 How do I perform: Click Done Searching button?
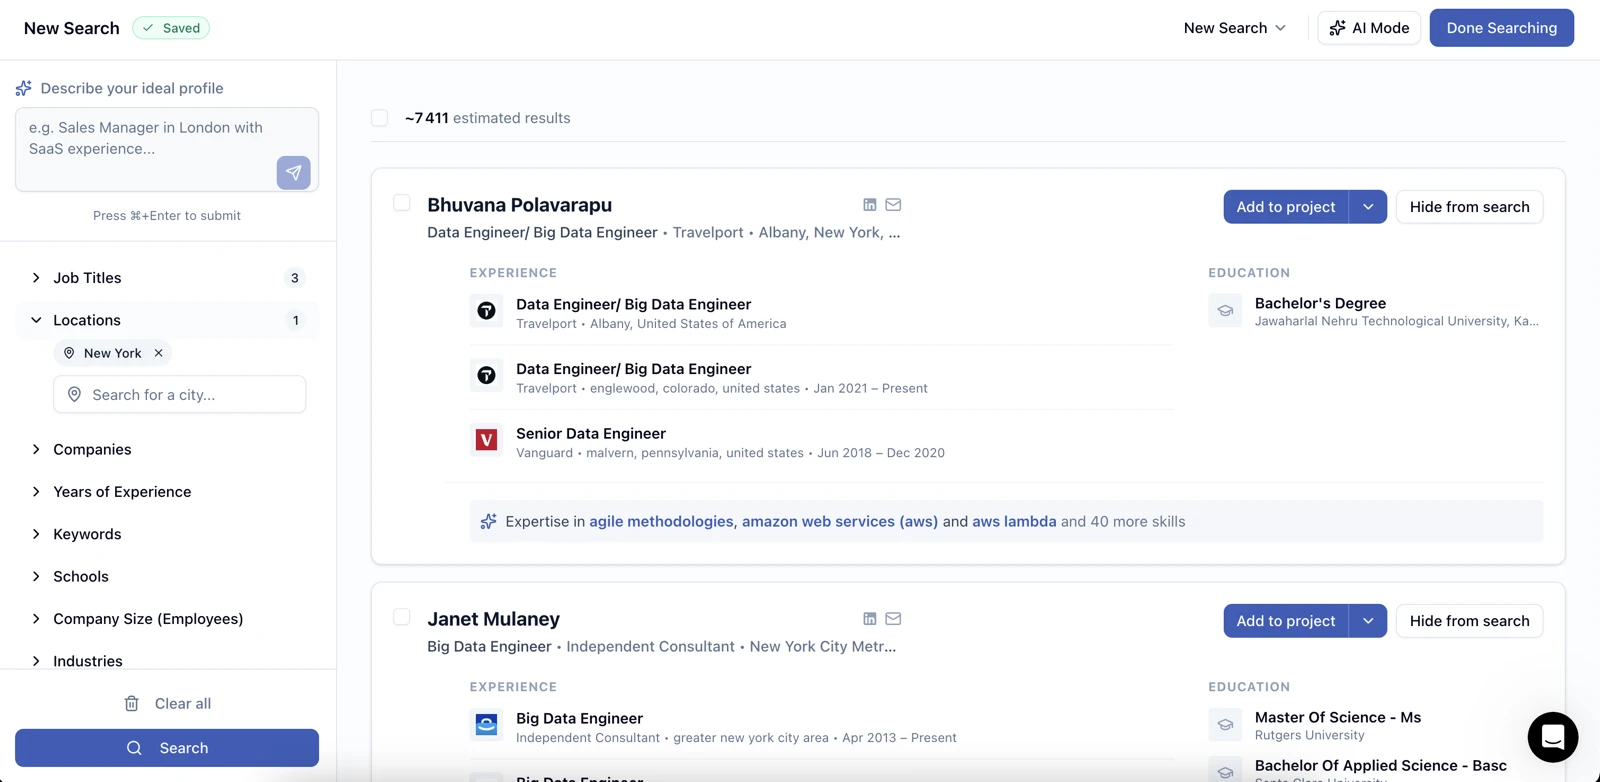1501,28
